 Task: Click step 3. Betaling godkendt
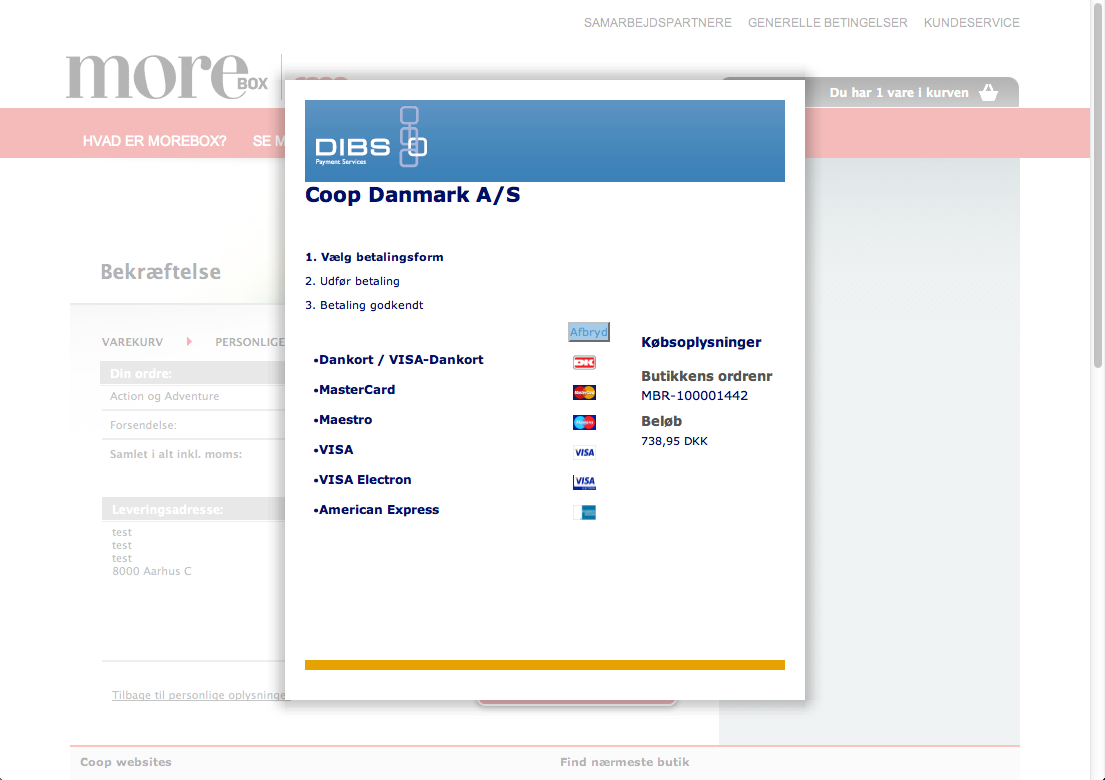pyautogui.click(x=364, y=305)
